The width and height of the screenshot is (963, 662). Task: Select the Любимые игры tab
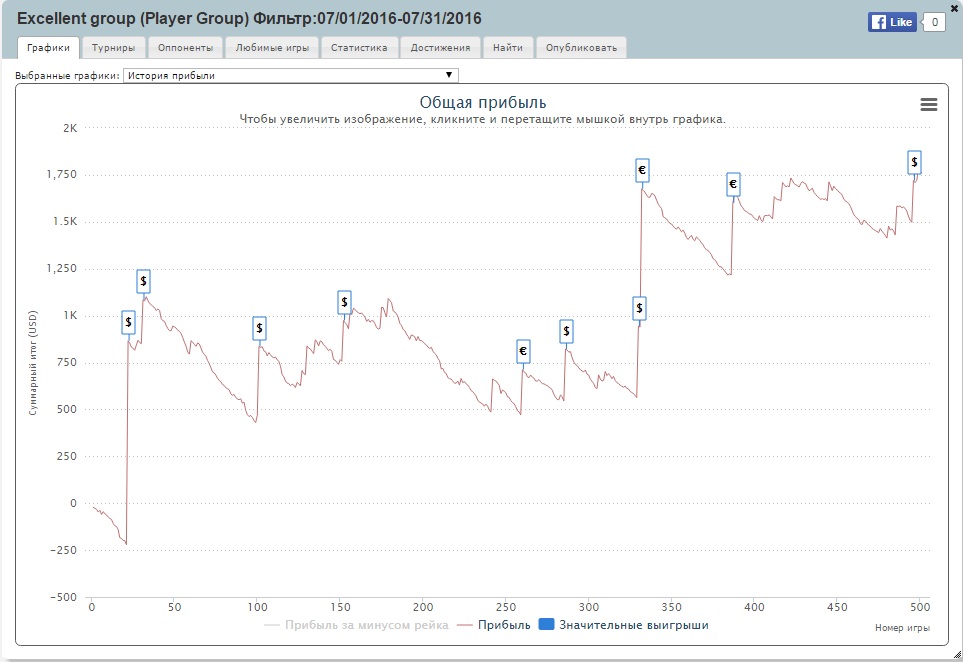(272, 47)
